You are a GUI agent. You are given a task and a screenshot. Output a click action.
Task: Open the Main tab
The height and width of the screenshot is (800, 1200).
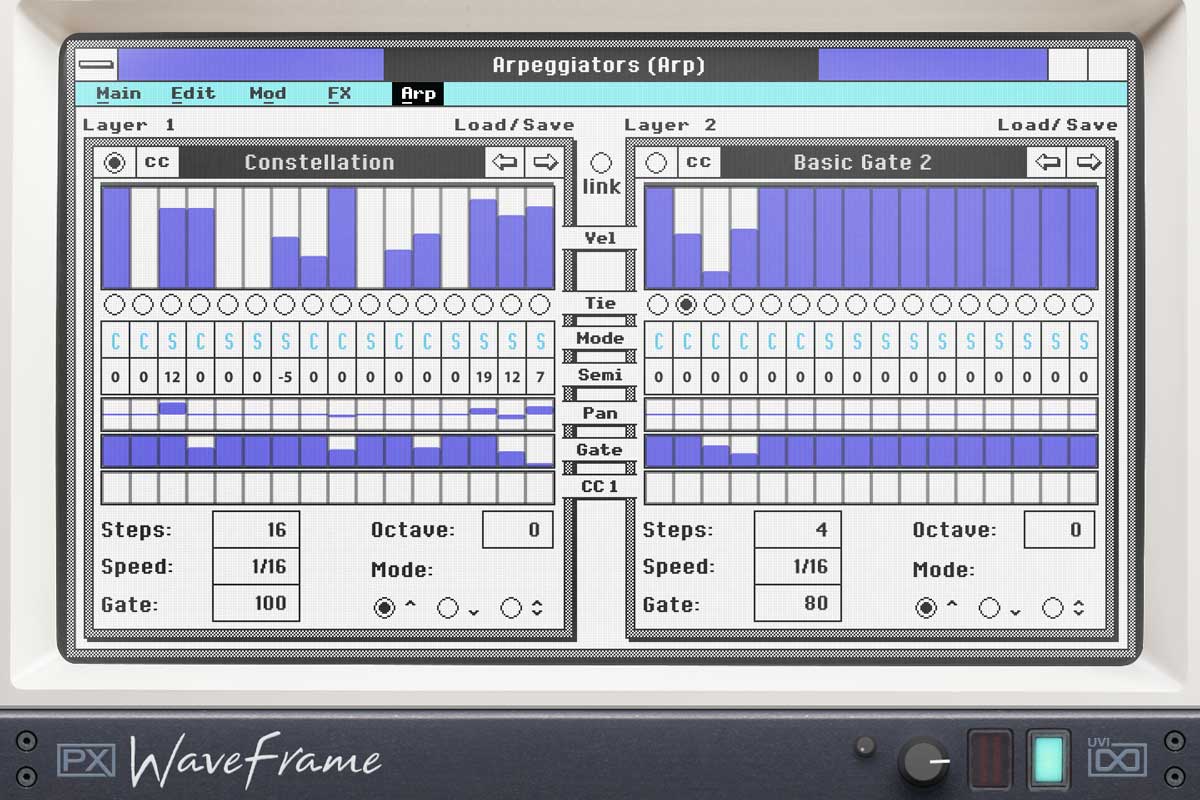tap(118, 94)
